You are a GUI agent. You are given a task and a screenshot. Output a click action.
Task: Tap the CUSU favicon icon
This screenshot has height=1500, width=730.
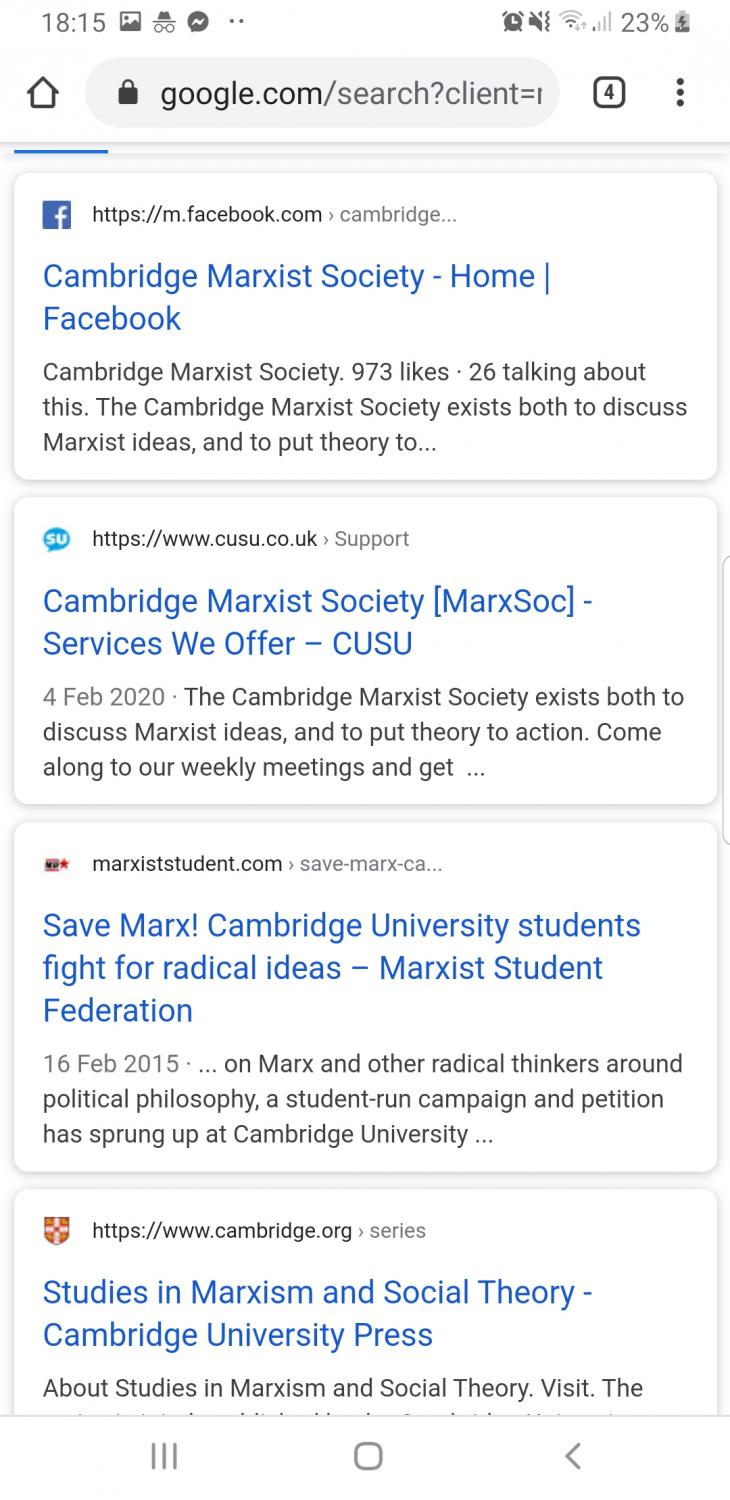[57, 539]
